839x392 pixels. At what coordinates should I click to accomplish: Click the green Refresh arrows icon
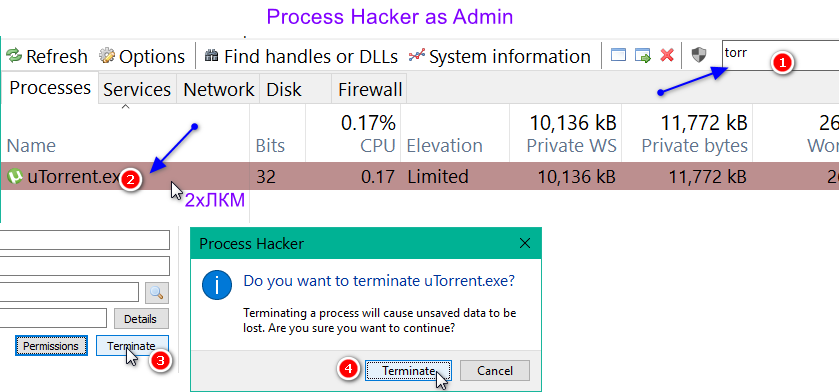click(13, 56)
